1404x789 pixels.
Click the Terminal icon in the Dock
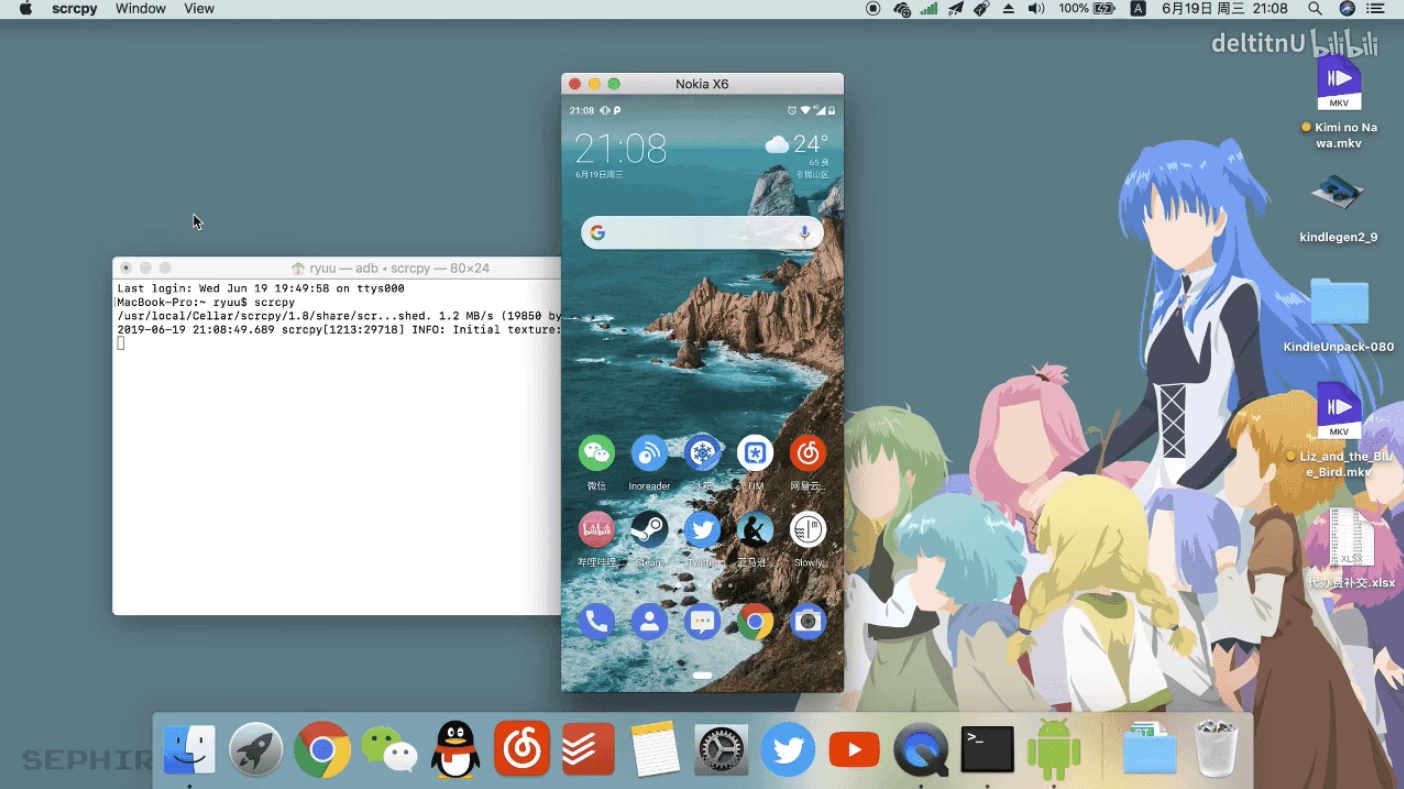[x=987, y=750]
